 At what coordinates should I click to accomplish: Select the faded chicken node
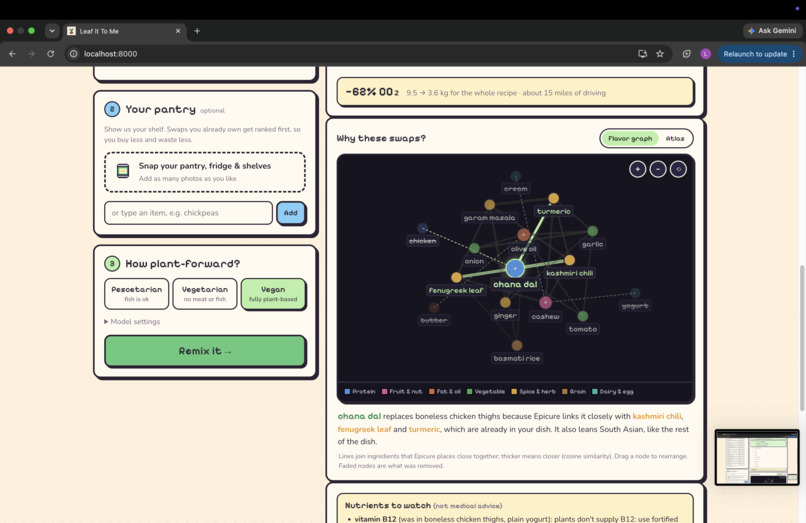[423, 228]
